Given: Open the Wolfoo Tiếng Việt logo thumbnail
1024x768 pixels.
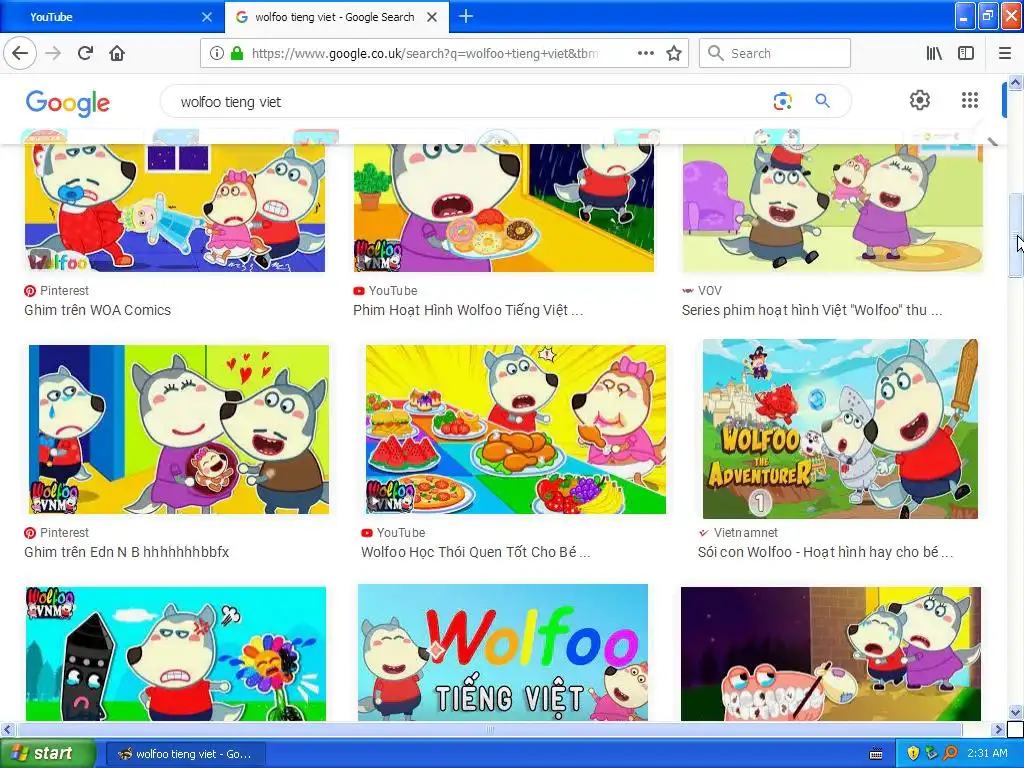Looking at the screenshot, I should coord(503,652).
